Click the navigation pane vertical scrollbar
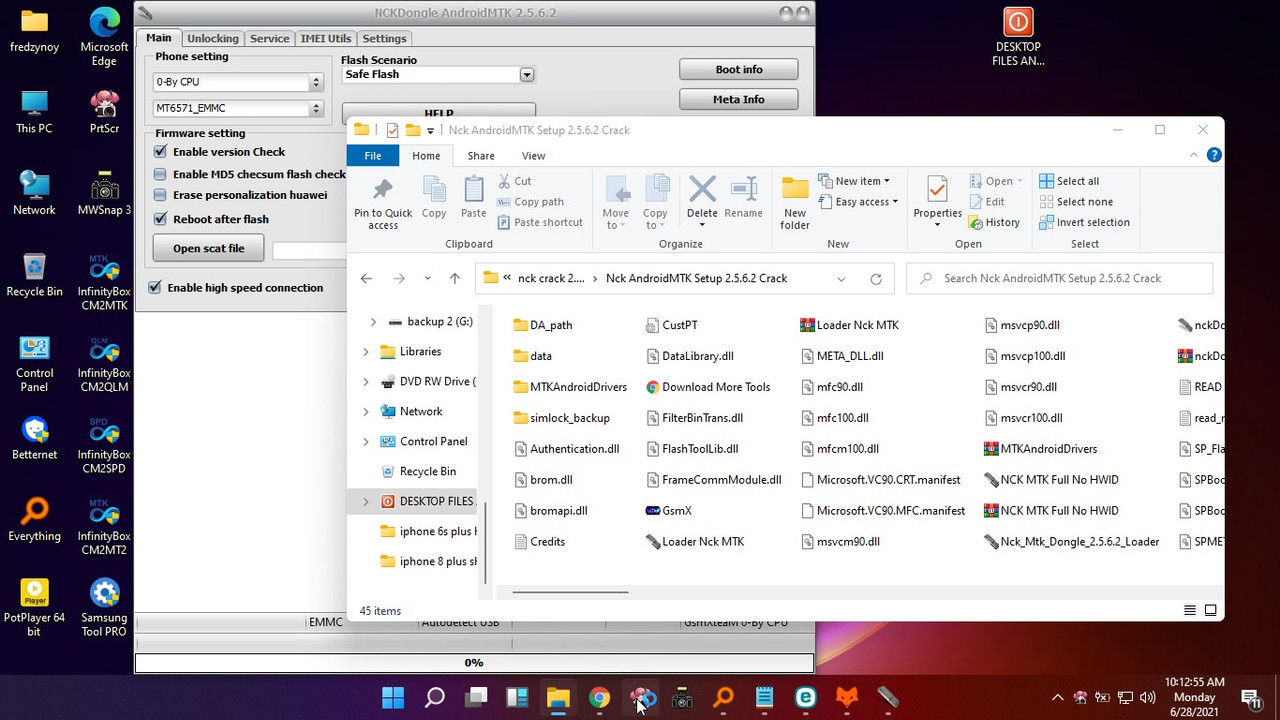 tap(486, 543)
